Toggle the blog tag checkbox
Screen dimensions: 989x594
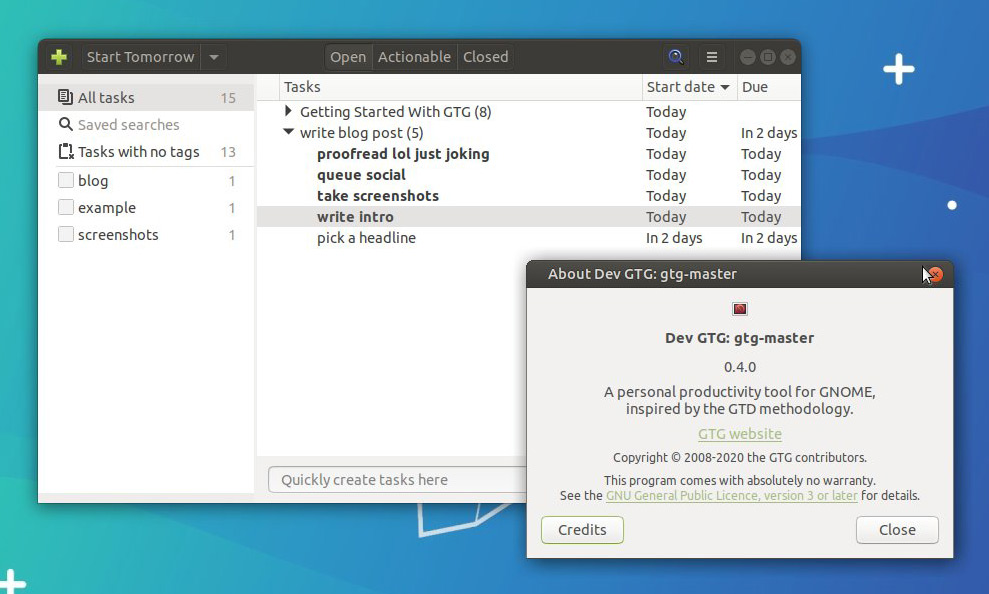pos(66,180)
